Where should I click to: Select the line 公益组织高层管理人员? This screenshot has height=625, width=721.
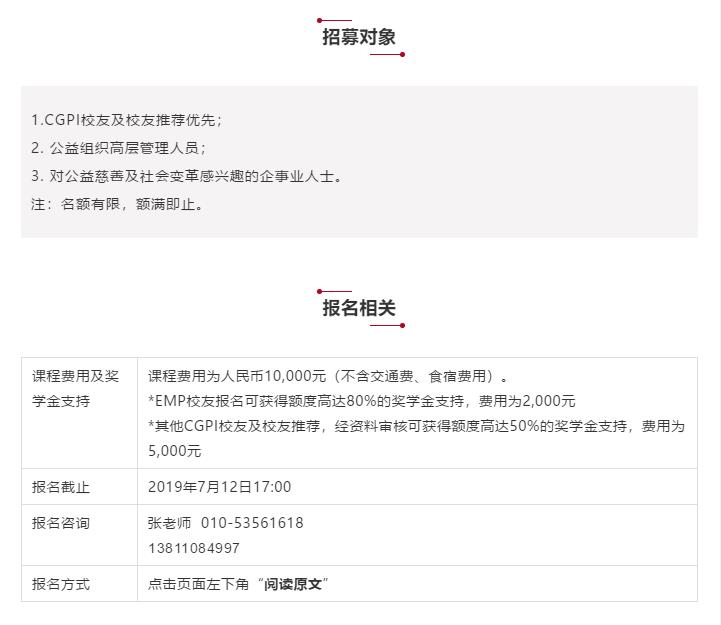click(x=119, y=148)
